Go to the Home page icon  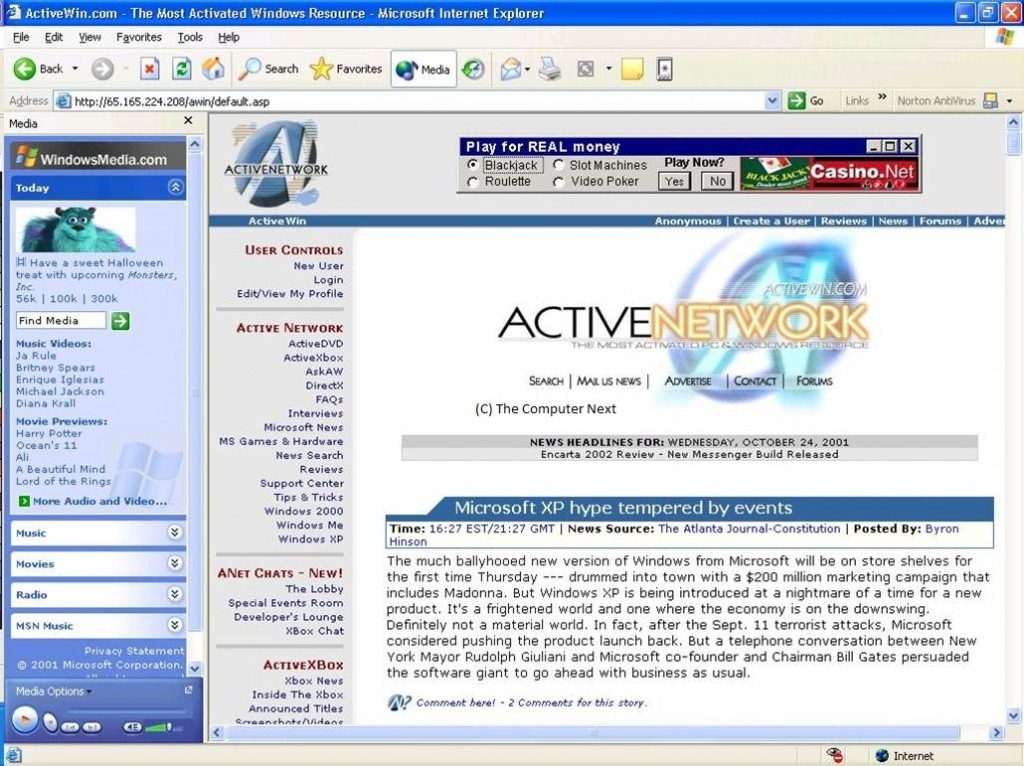(213, 69)
